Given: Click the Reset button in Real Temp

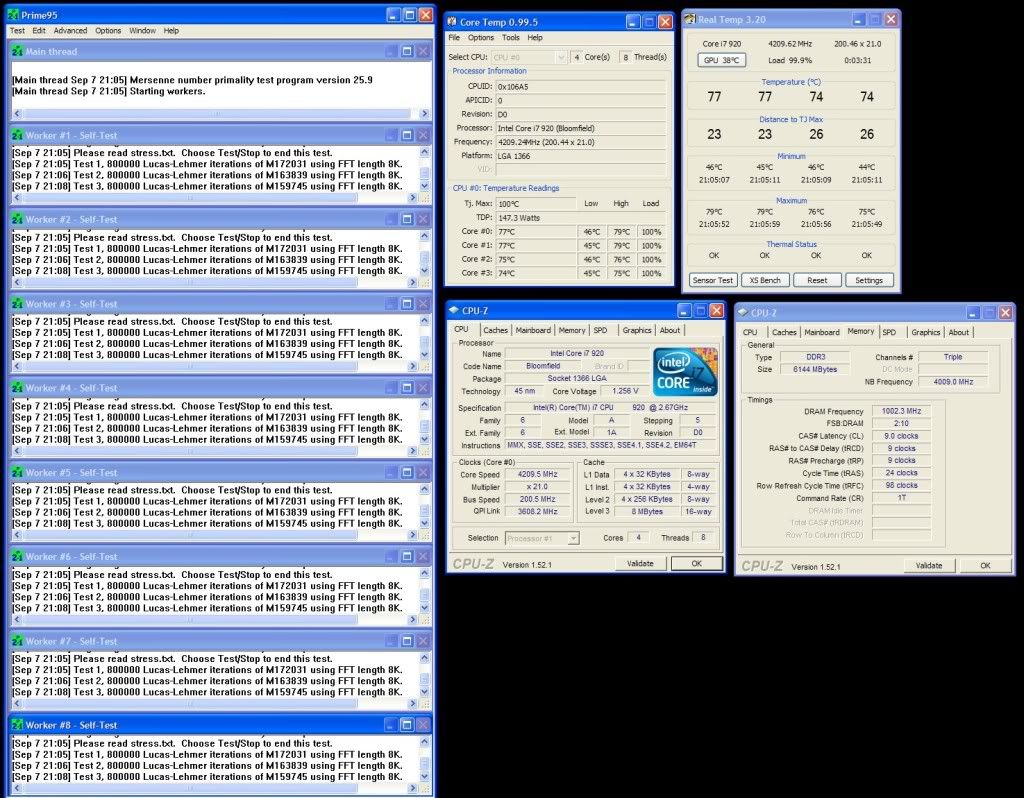Looking at the screenshot, I should click(x=817, y=280).
